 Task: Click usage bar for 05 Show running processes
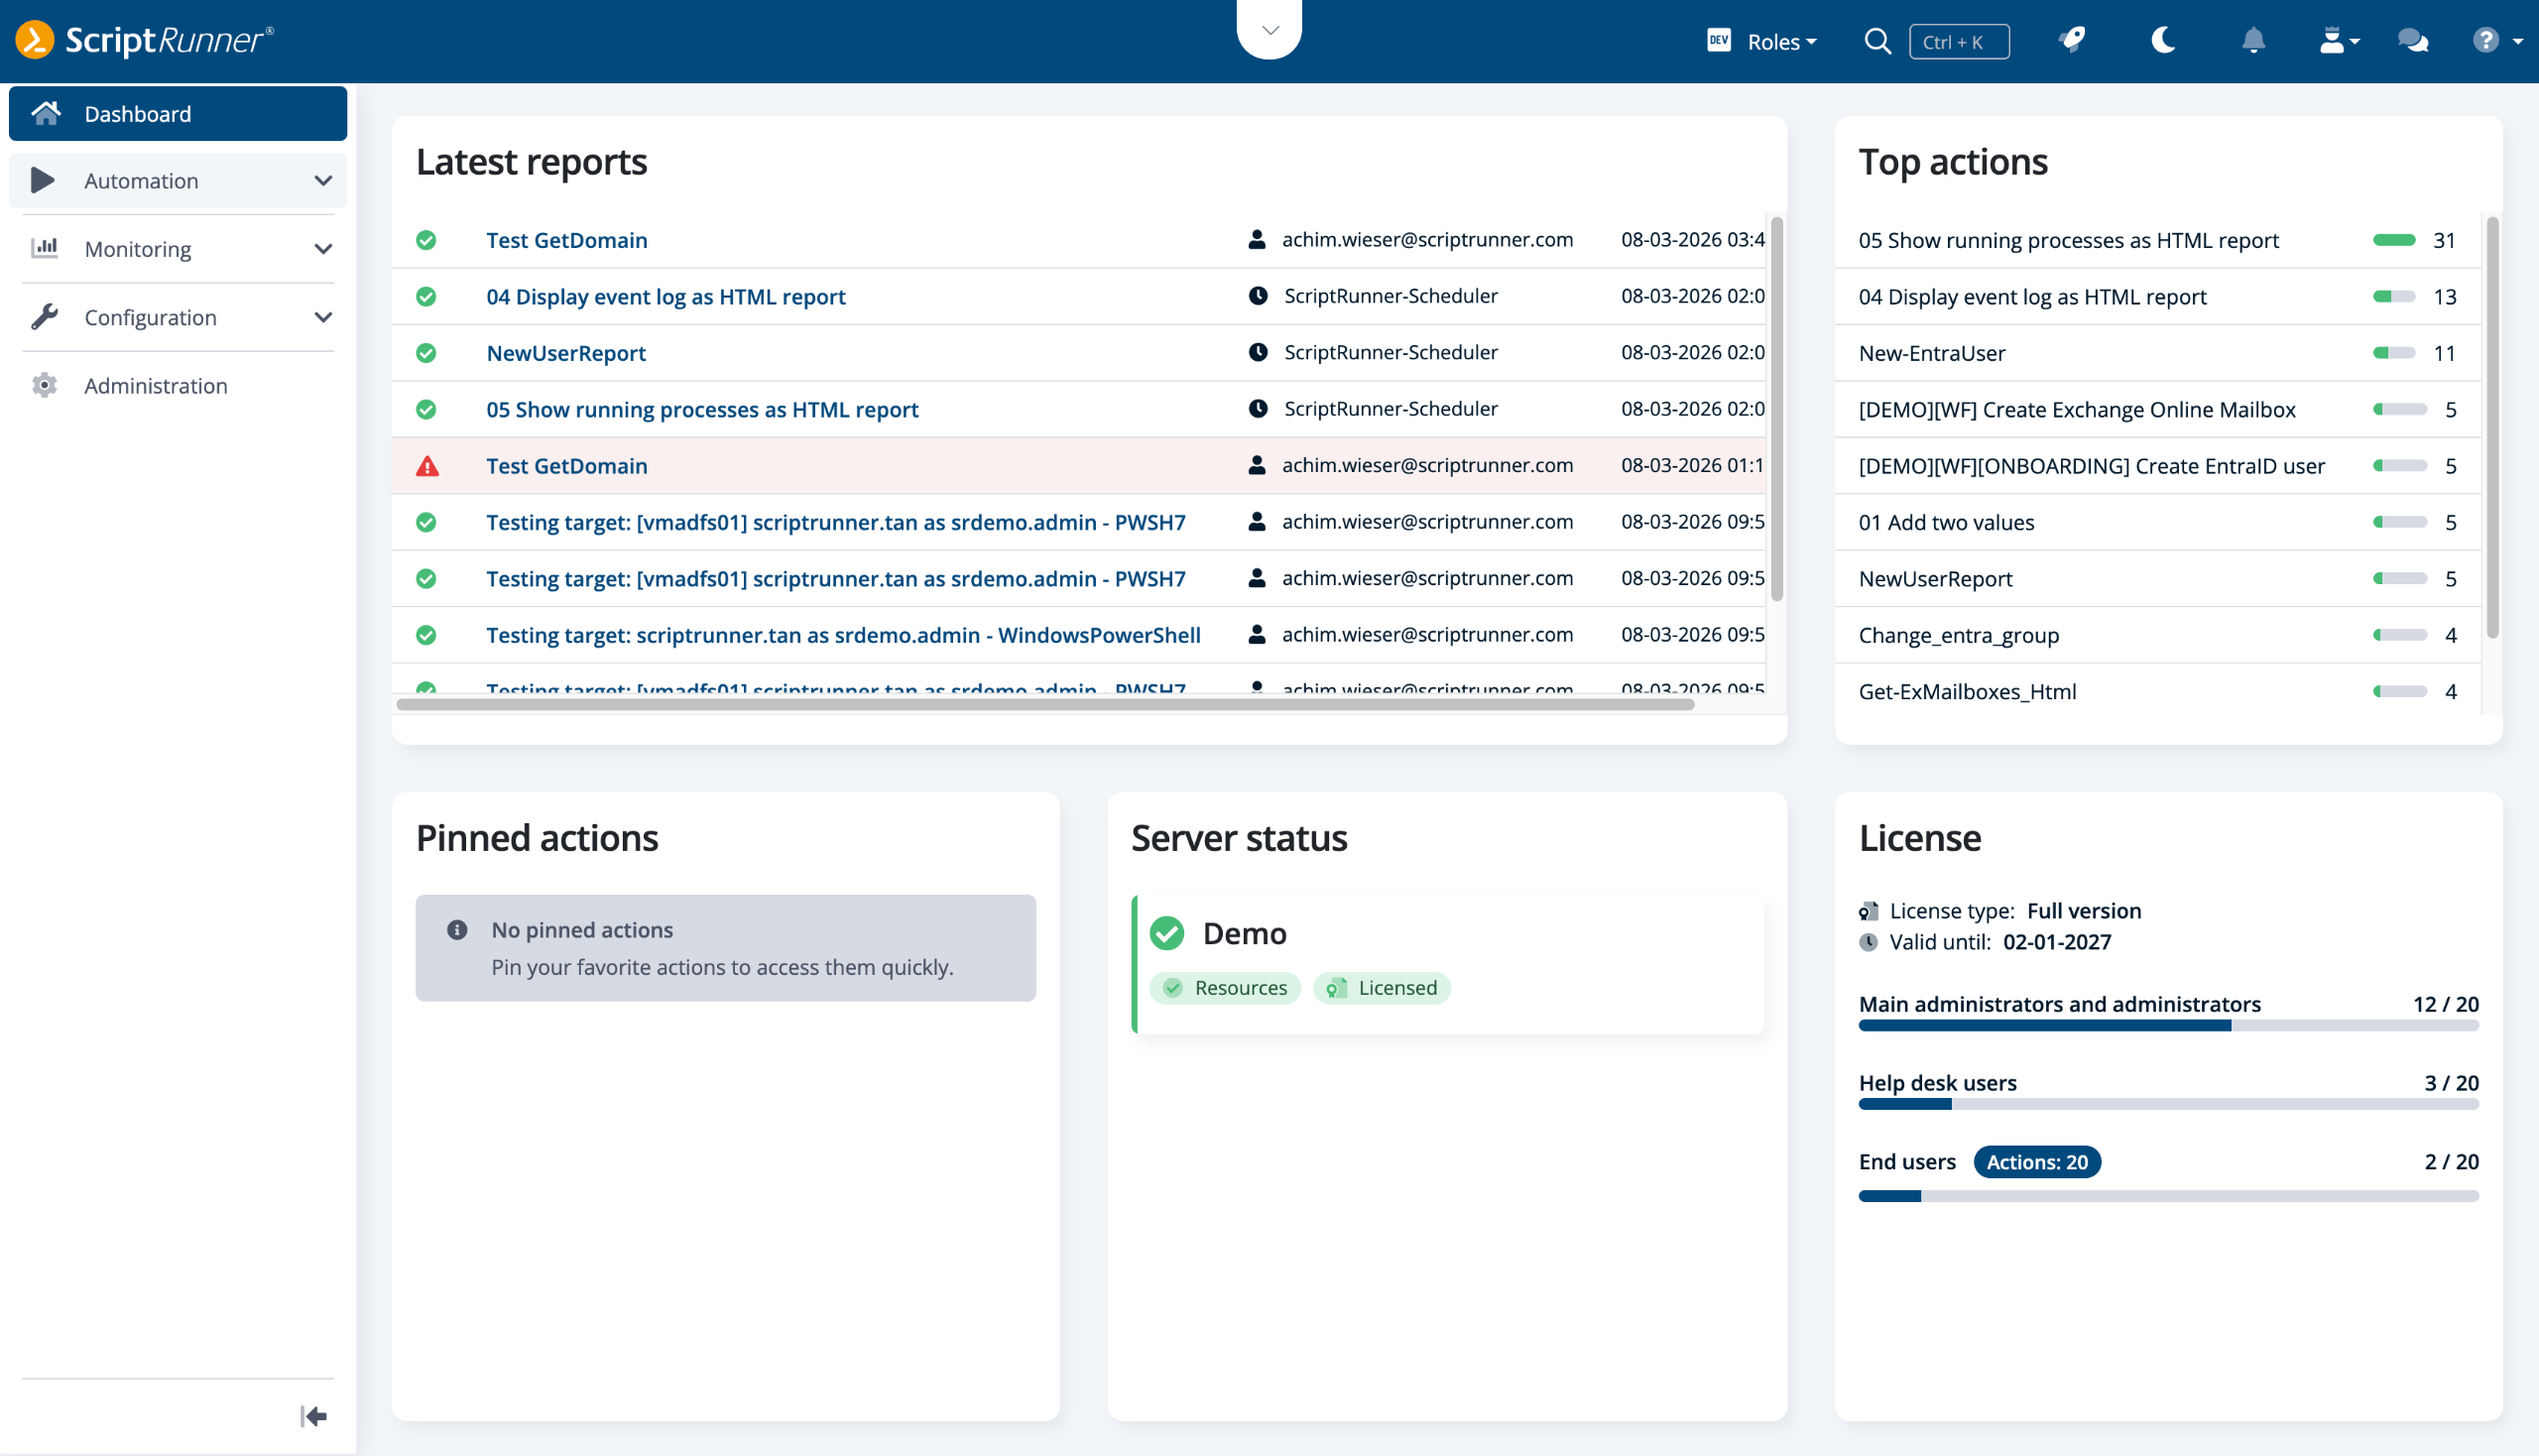coord(2394,240)
